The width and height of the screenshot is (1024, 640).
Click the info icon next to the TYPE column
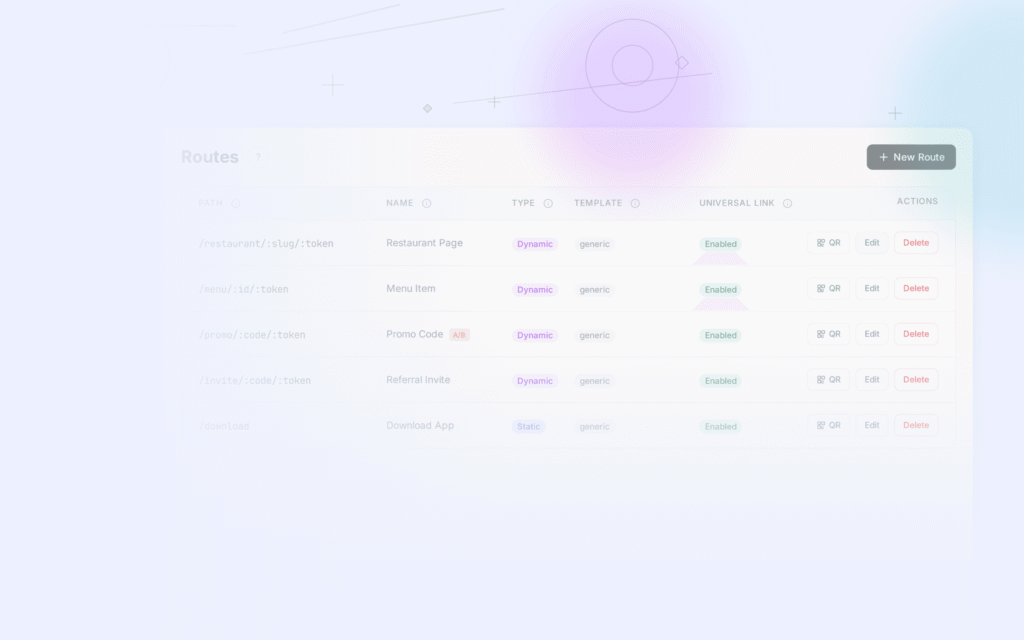pyautogui.click(x=548, y=203)
